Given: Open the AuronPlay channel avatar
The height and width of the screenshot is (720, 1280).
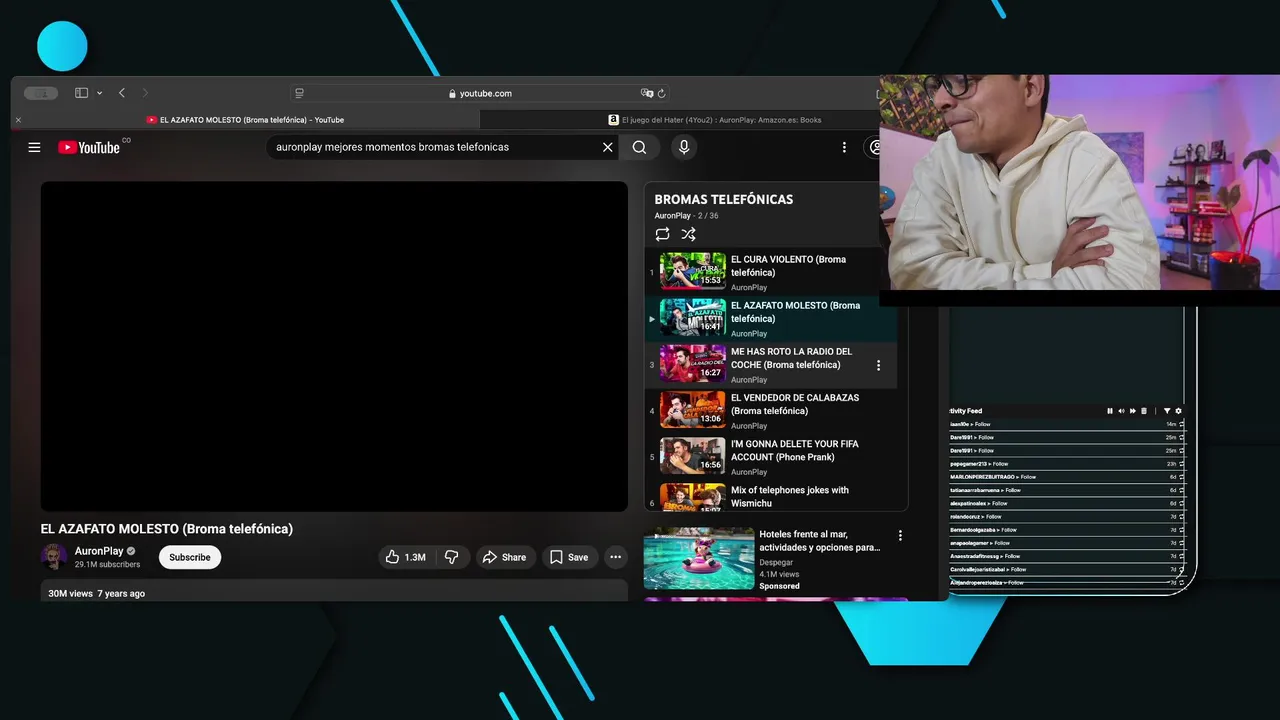Looking at the screenshot, I should point(54,557).
